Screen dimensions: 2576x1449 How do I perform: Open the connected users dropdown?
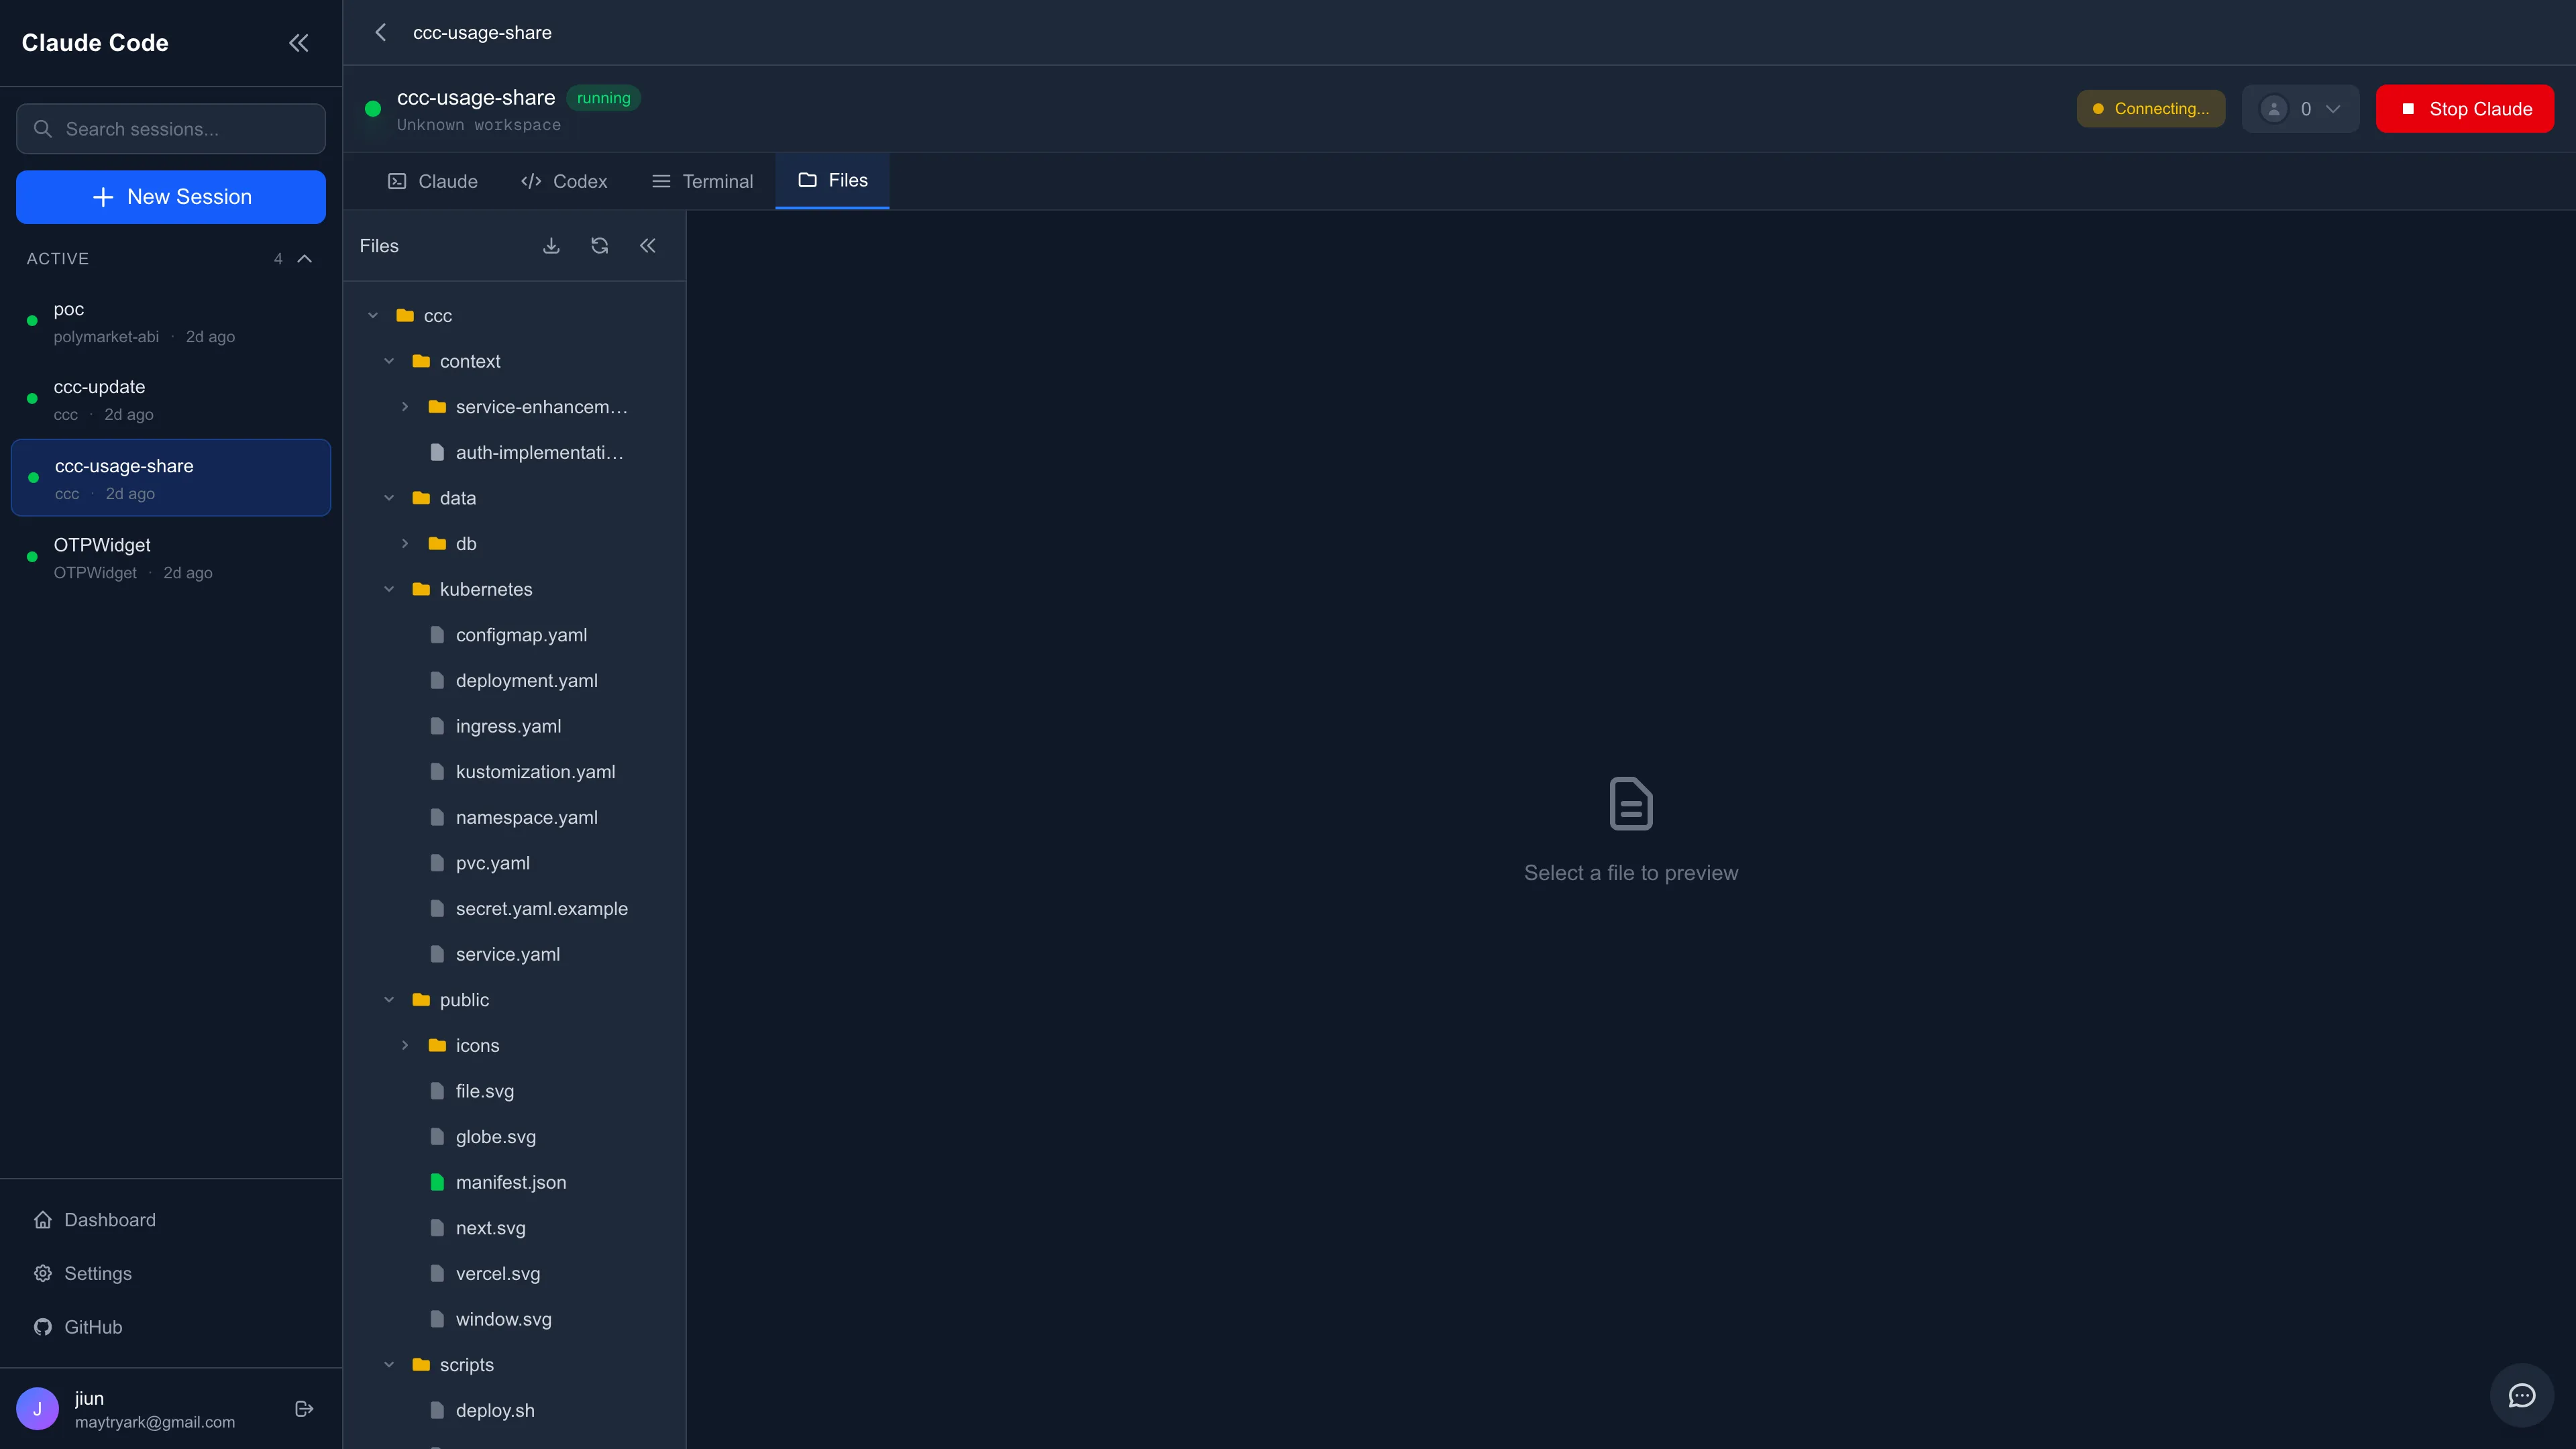point(2300,109)
